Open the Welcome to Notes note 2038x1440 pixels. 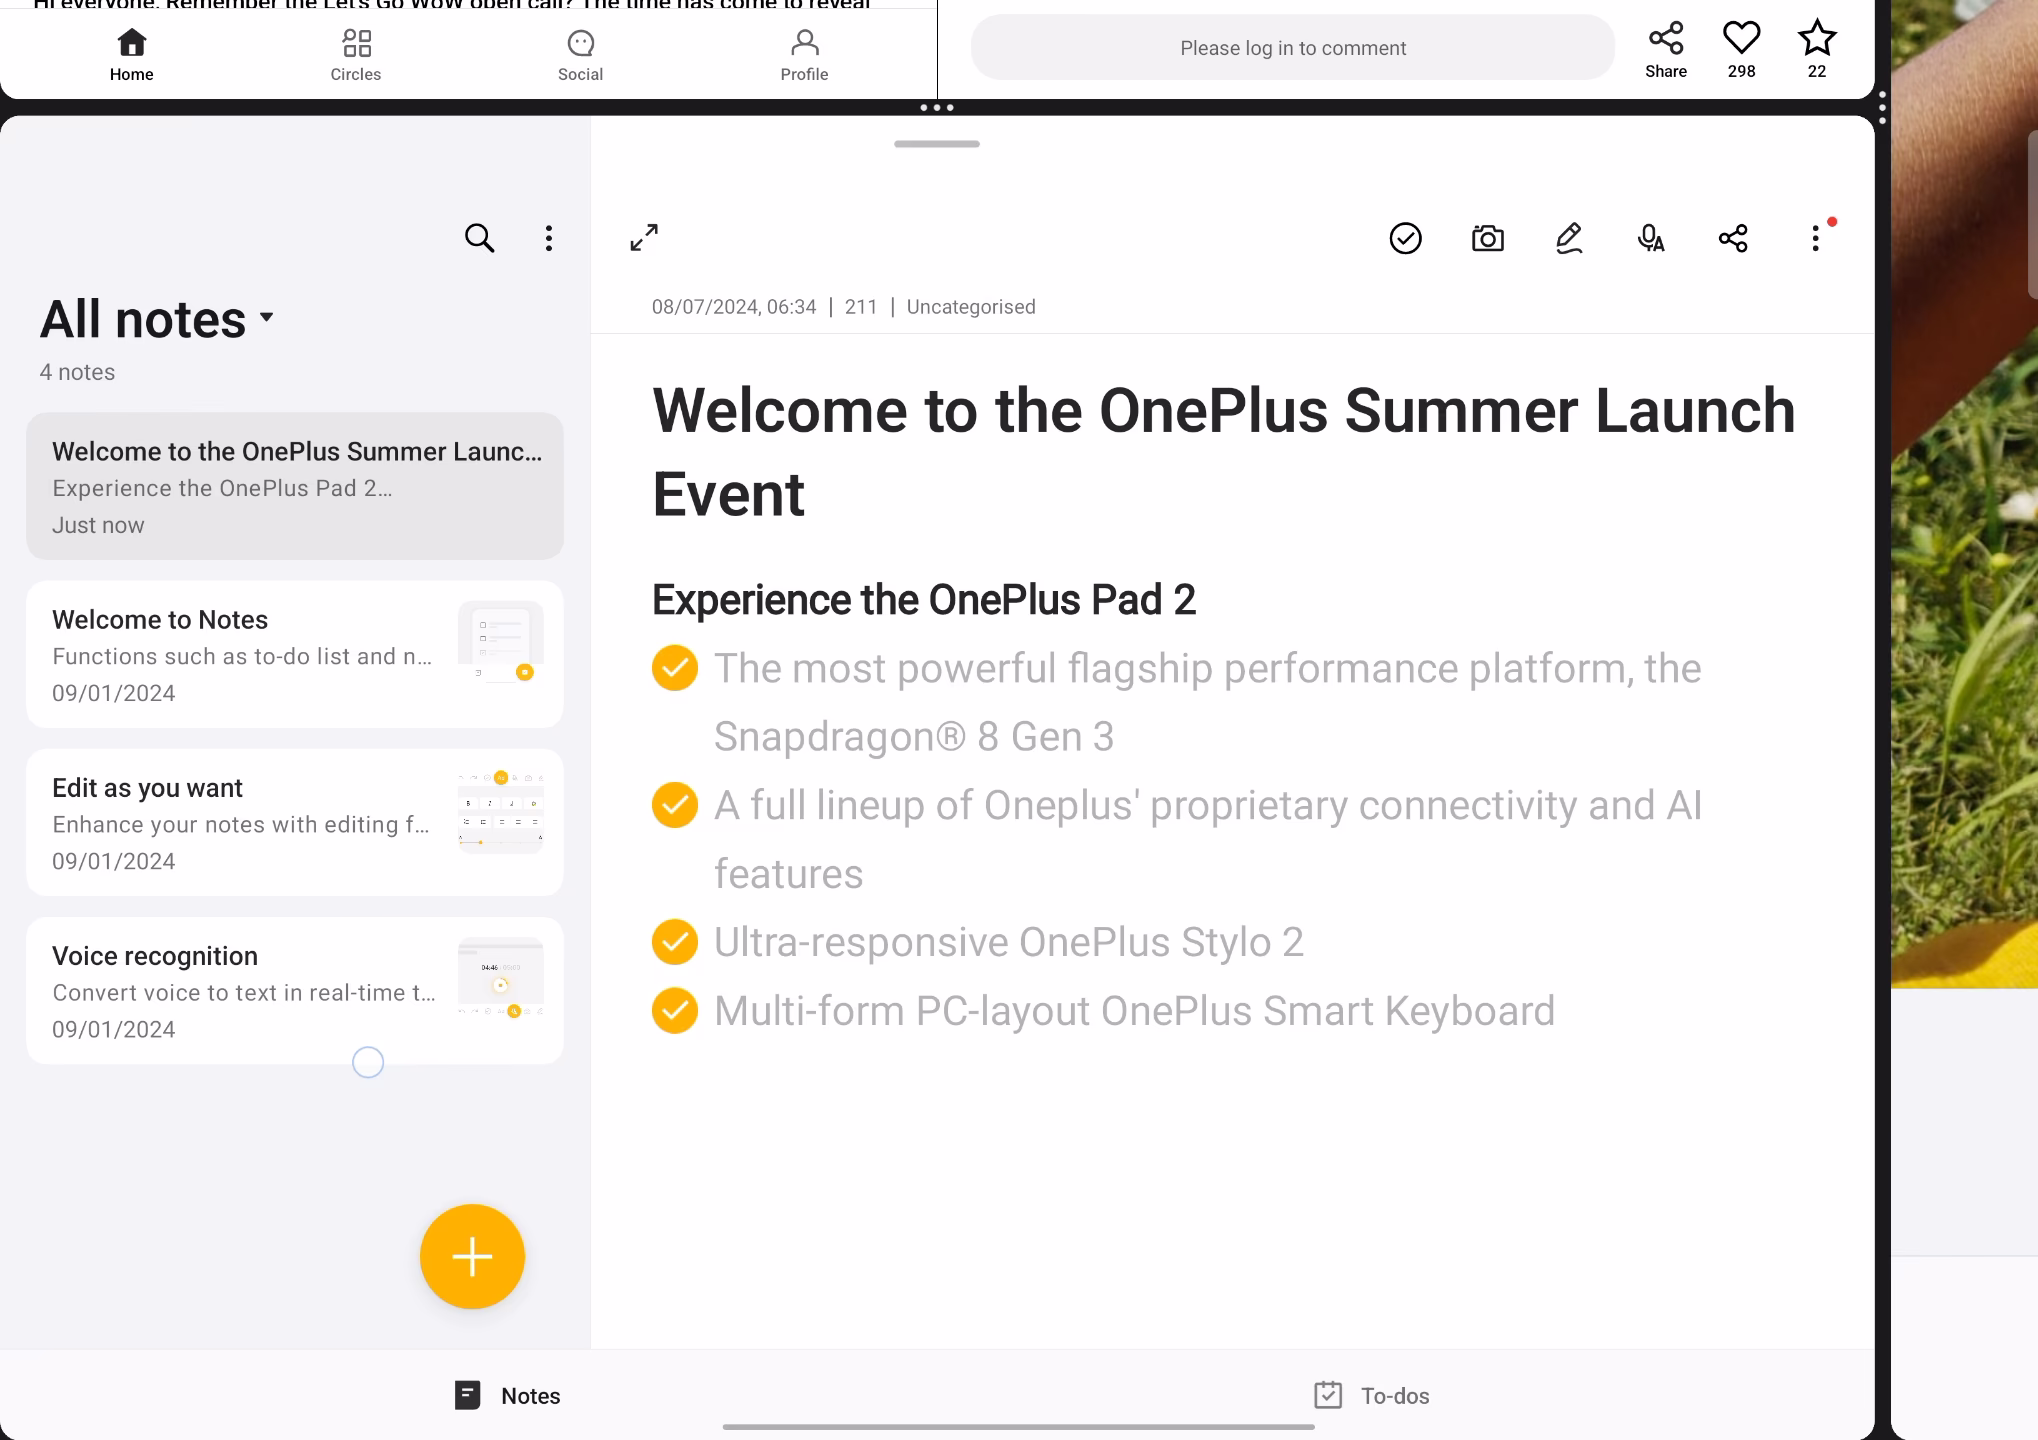tap(295, 655)
